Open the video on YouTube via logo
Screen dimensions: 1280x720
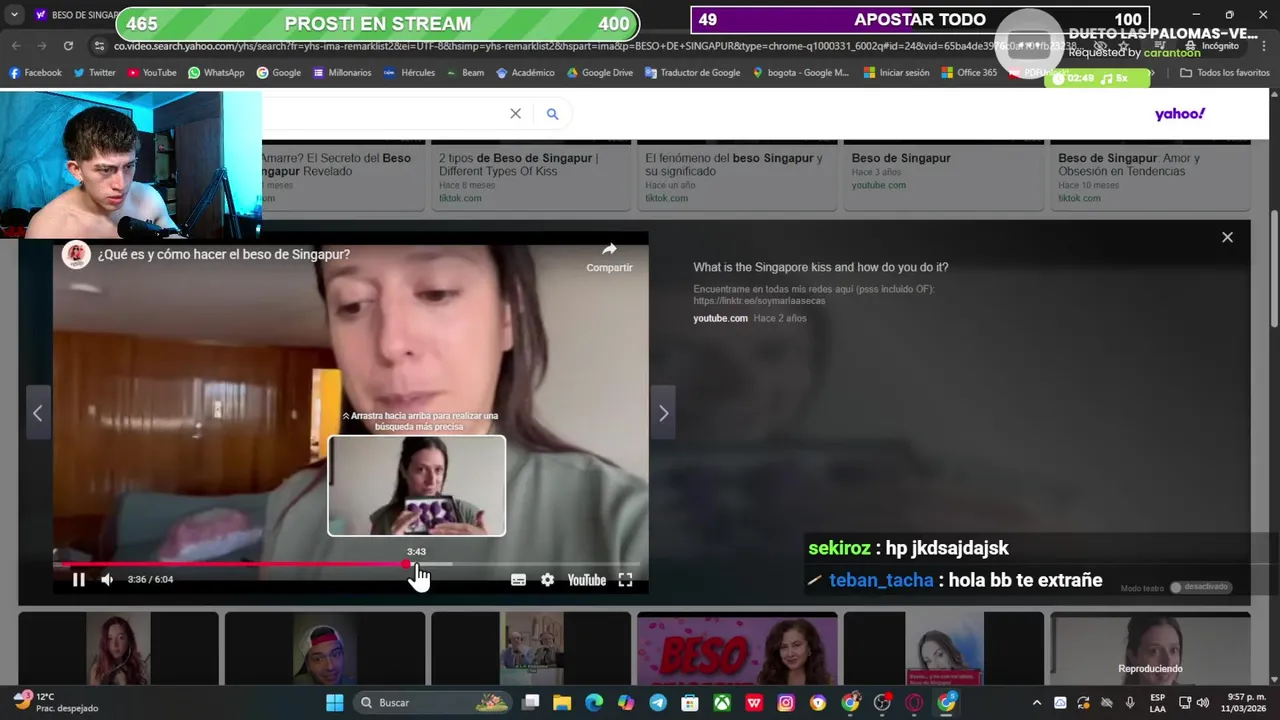[x=586, y=580]
